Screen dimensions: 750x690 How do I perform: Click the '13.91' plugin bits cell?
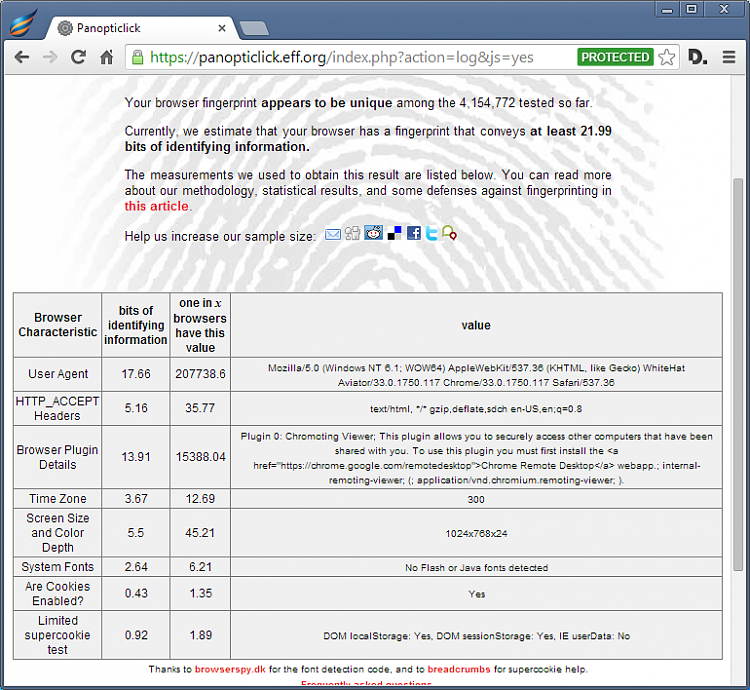(136, 457)
